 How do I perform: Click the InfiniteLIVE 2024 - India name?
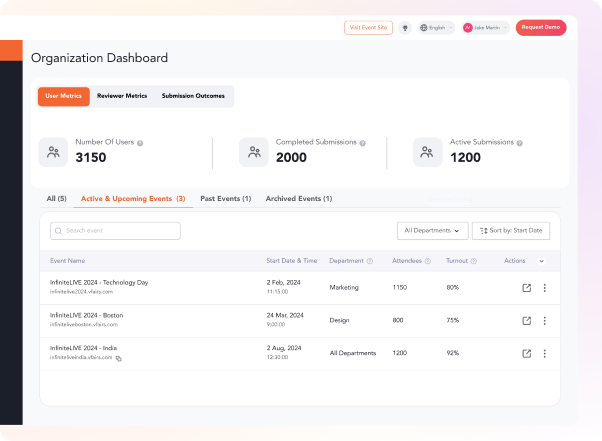tap(83, 348)
